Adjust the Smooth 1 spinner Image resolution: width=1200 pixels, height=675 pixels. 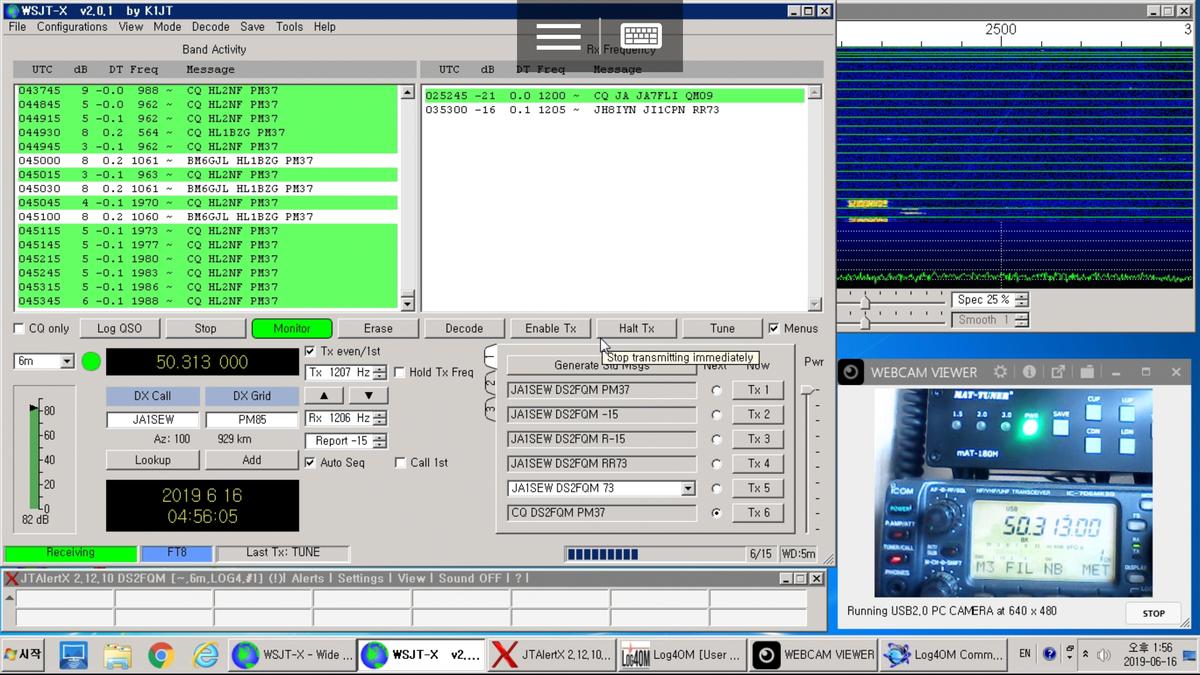tap(1021, 320)
